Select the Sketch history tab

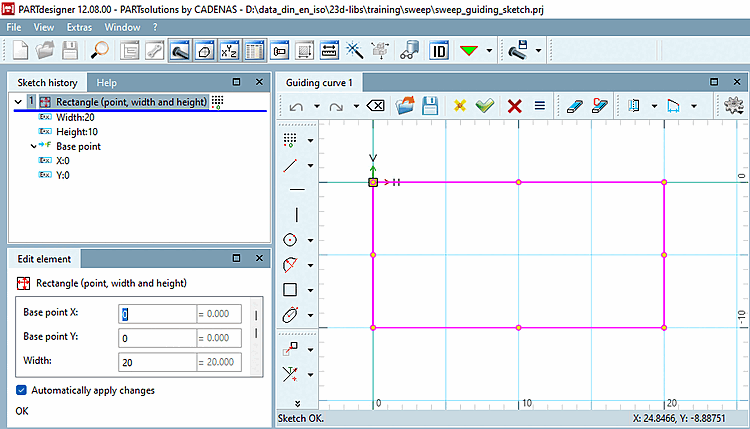(x=47, y=83)
